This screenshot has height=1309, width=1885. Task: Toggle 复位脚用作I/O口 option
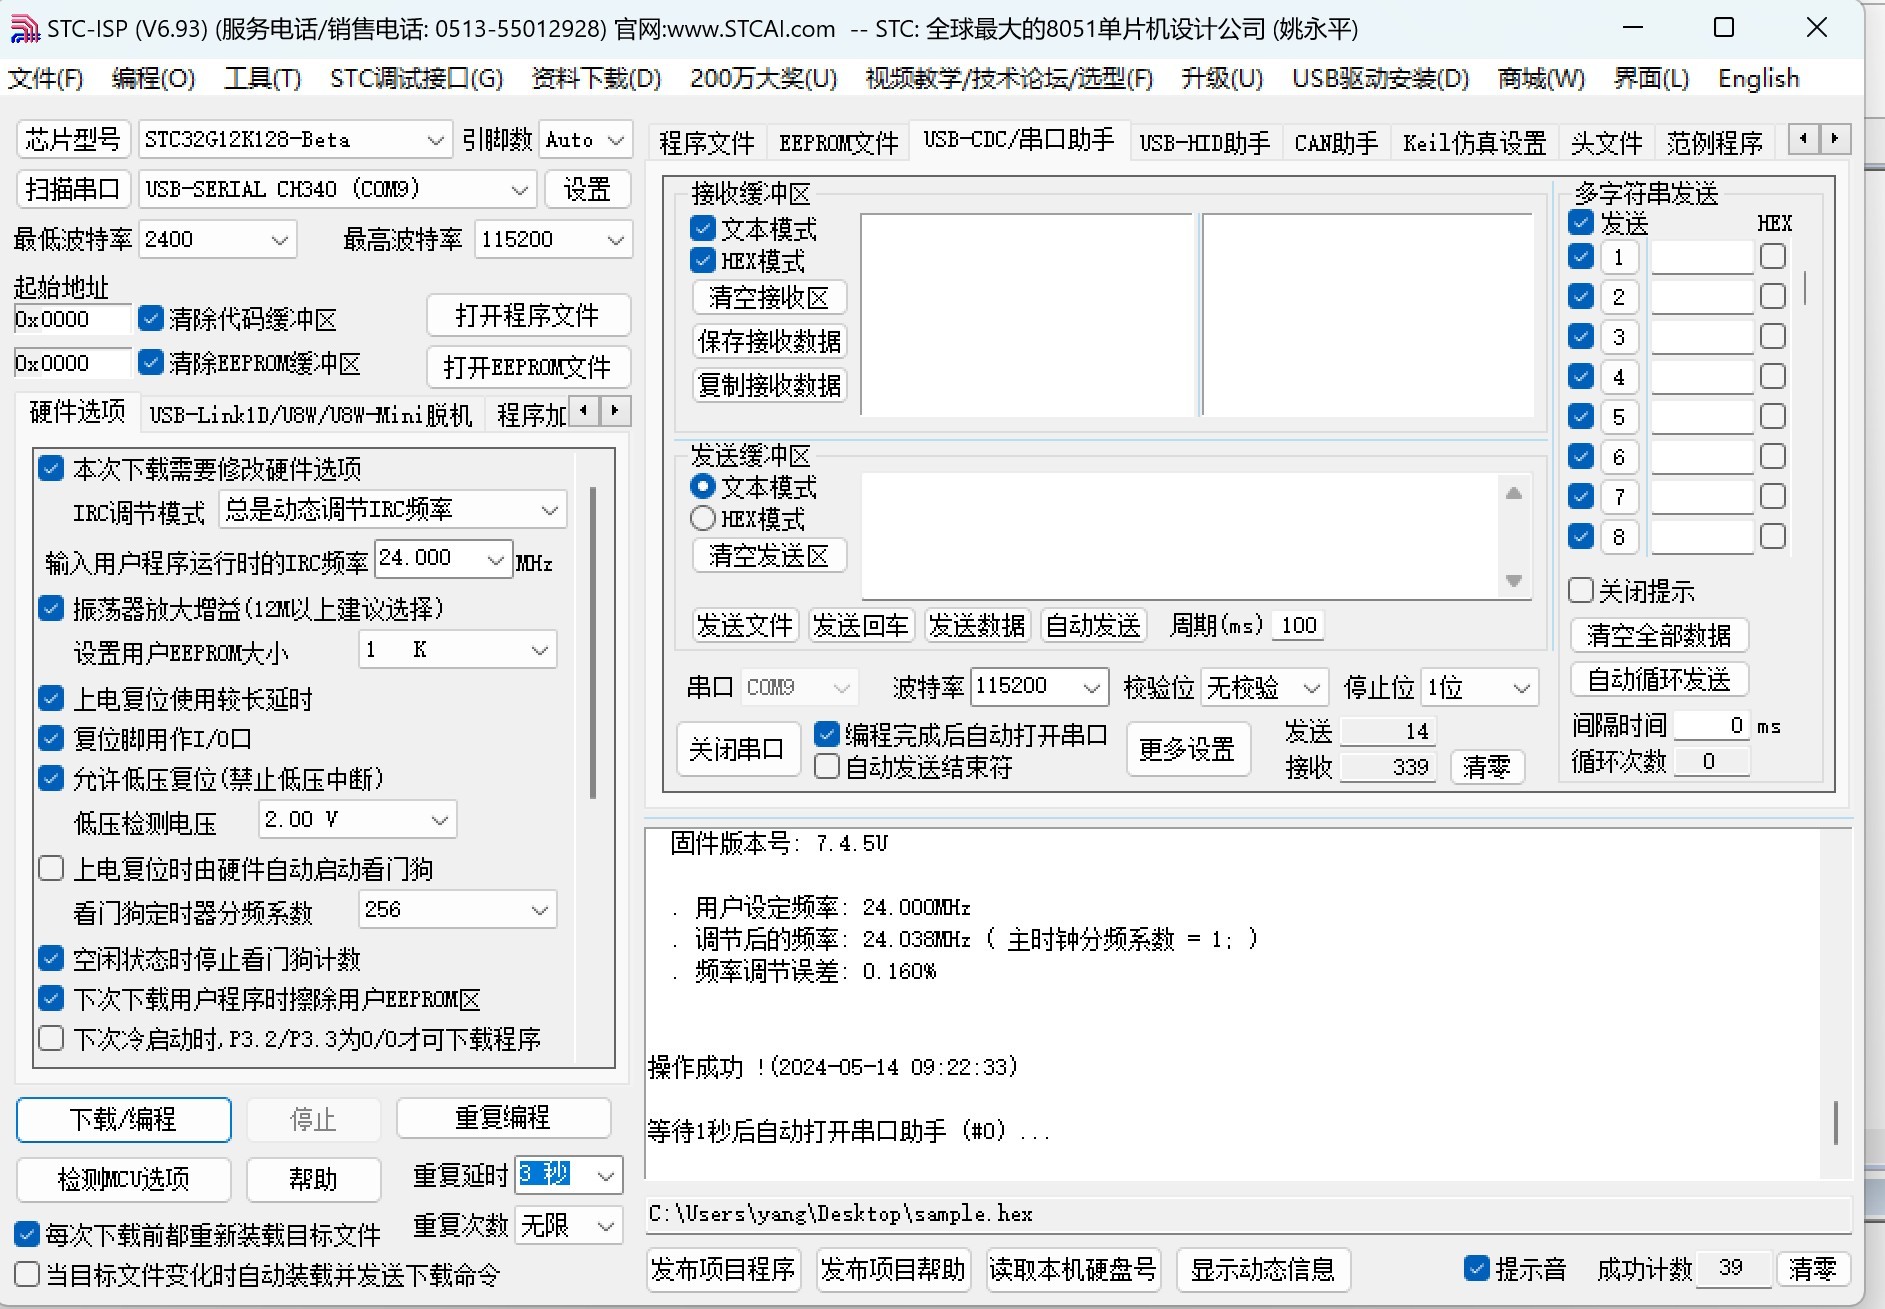51,738
